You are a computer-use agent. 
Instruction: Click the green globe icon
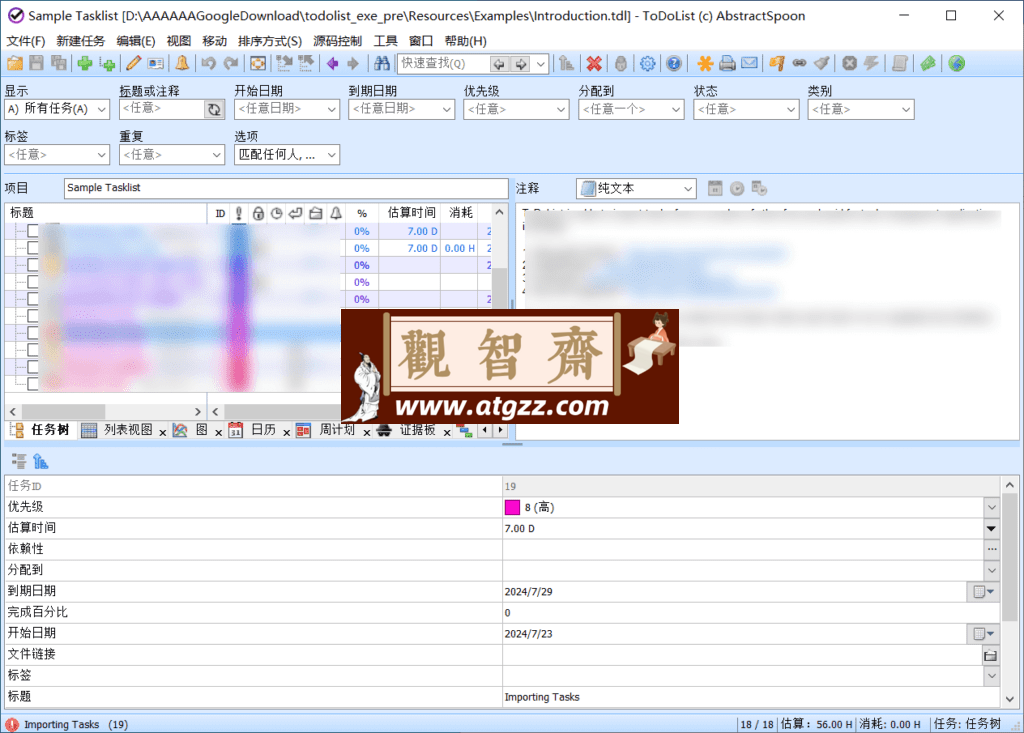(x=957, y=63)
